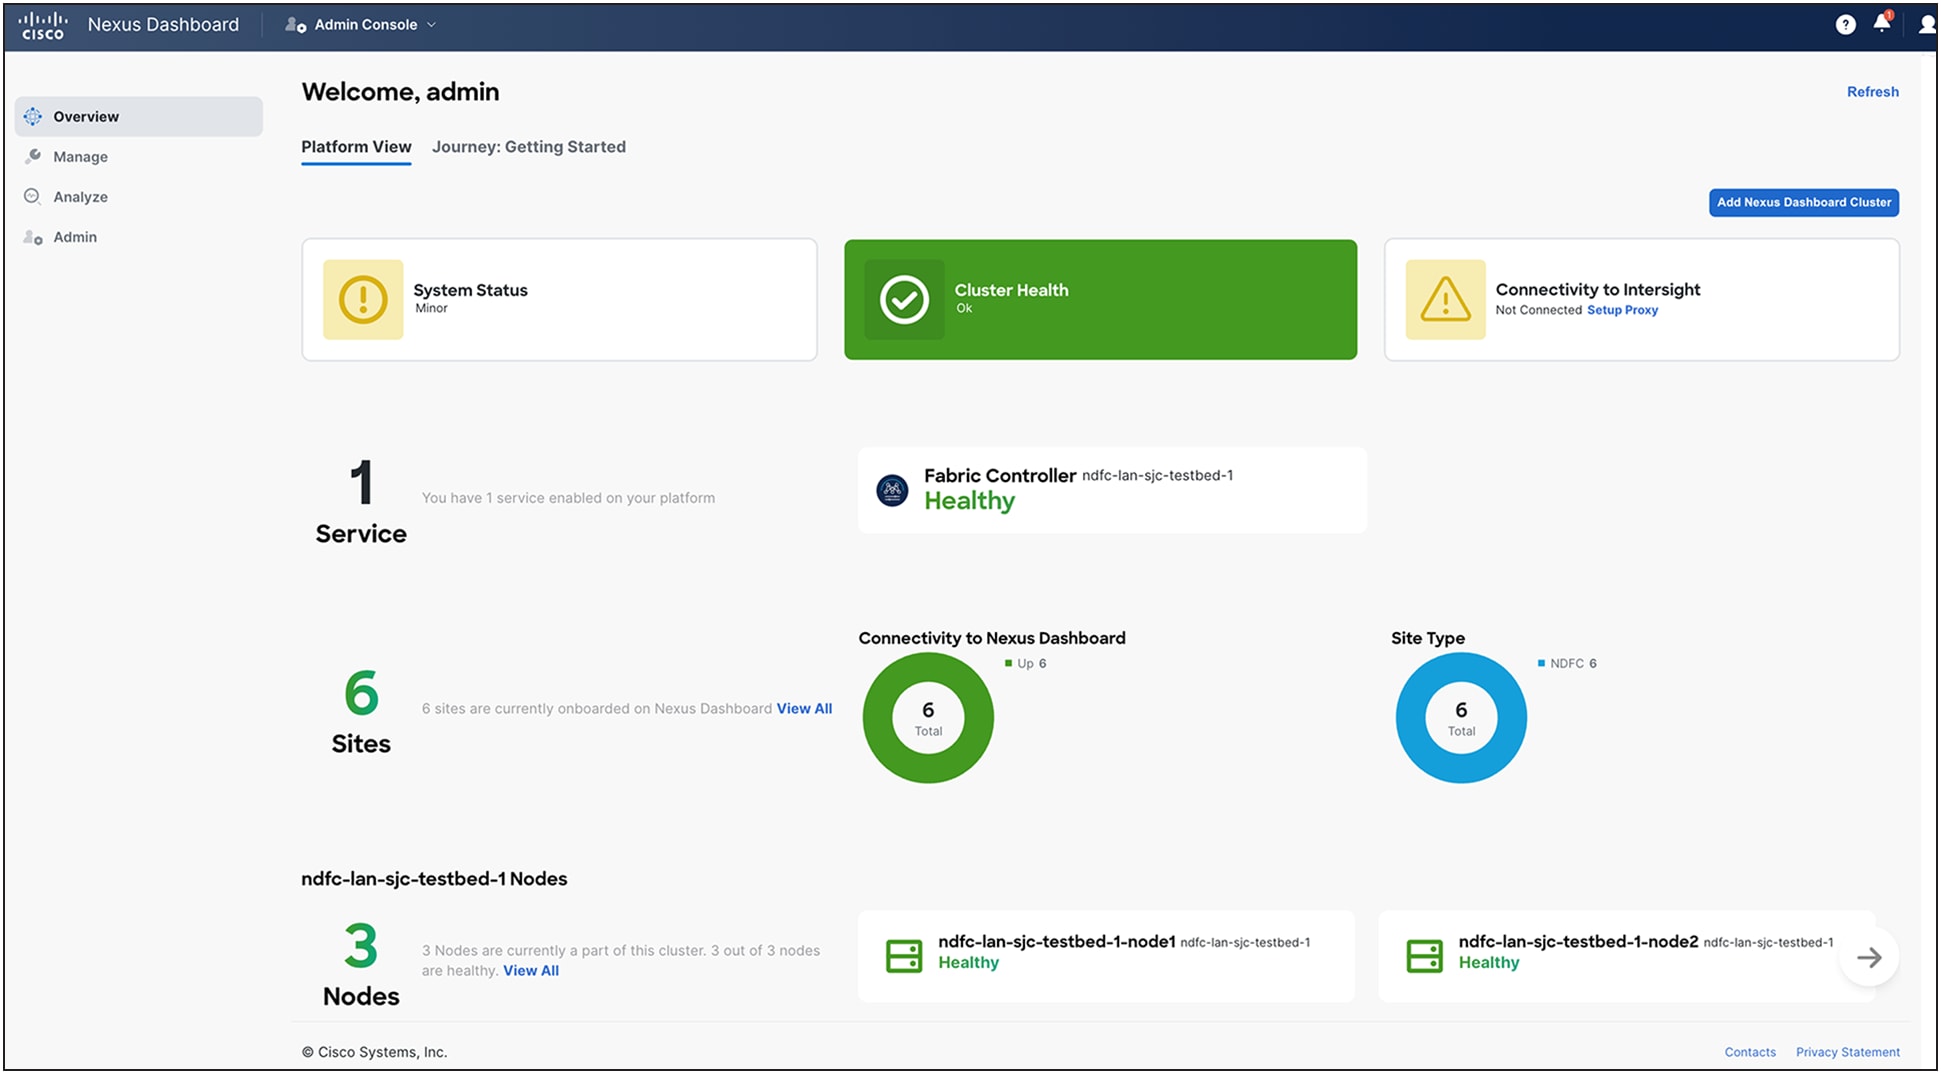
Task: Select Overview in the sidebar
Action: pyautogui.click(x=139, y=116)
